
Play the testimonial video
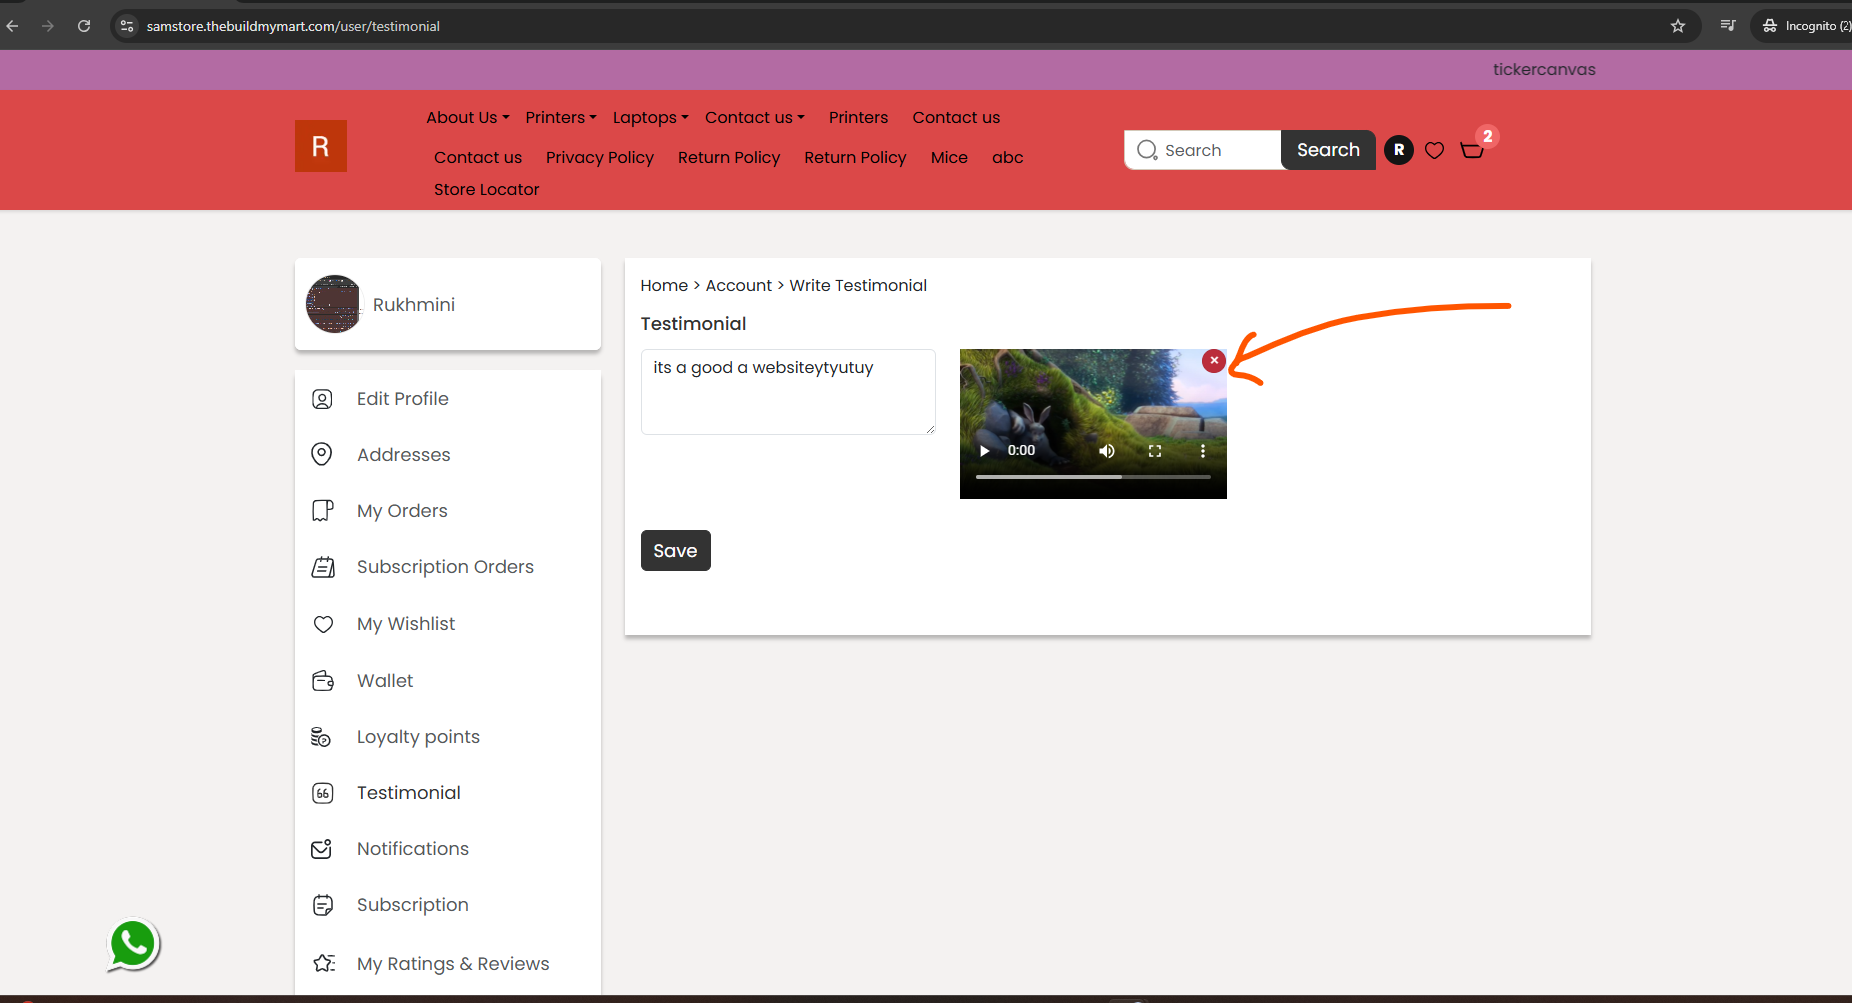(984, 451)
